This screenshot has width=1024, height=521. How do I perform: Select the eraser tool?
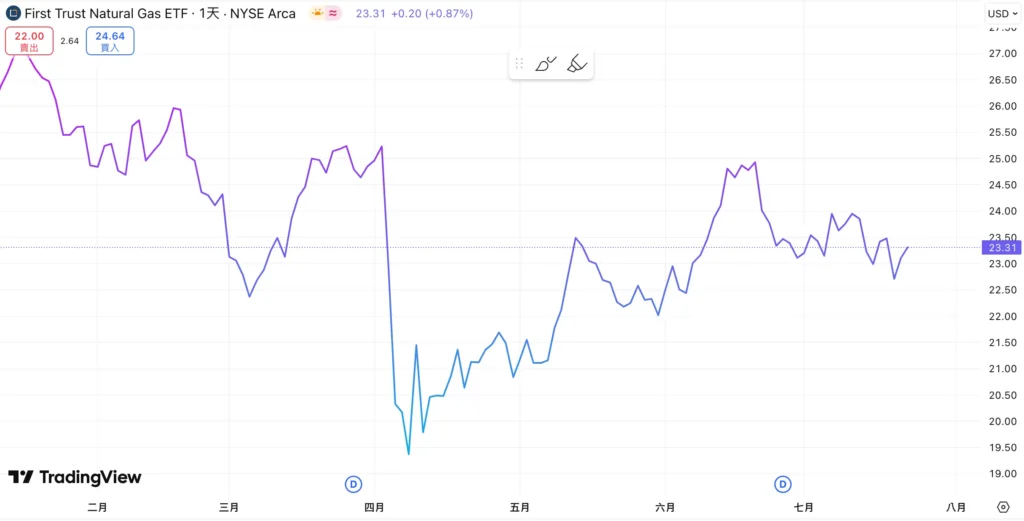point(577,64)
